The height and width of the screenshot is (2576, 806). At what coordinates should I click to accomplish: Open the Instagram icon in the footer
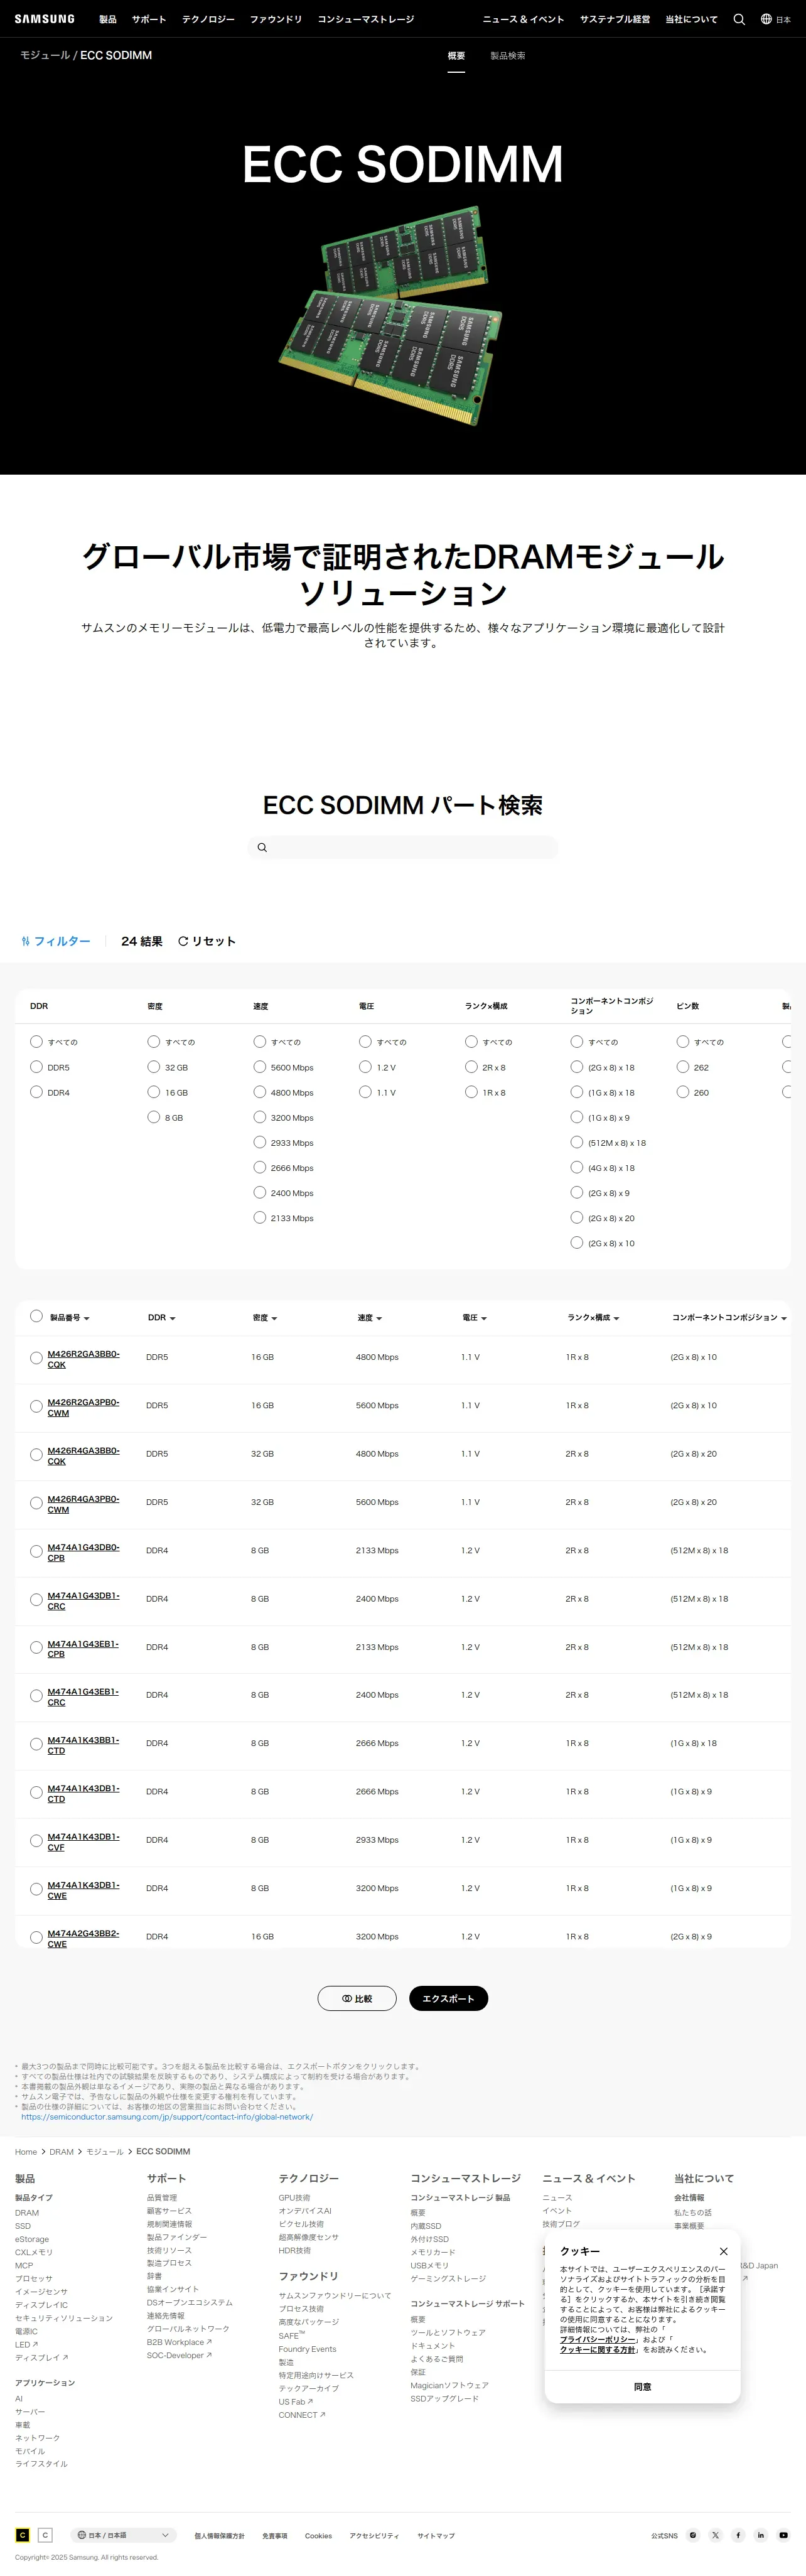click(693, 2535)
